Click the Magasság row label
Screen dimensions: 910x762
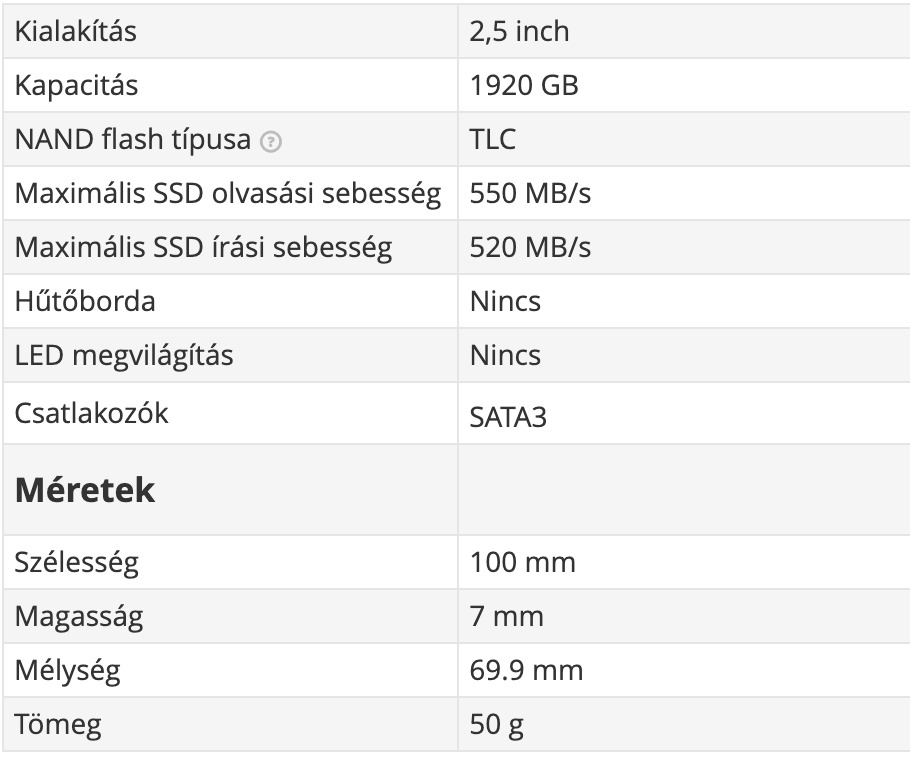(79, 616)
